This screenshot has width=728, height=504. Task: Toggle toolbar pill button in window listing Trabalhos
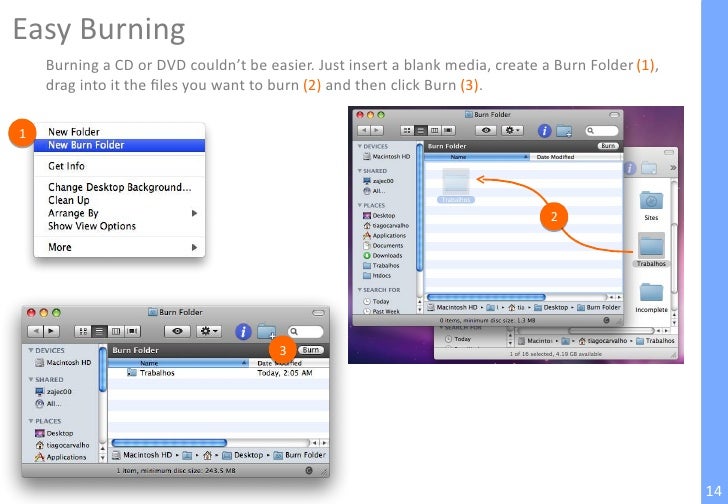click(318, 313)
